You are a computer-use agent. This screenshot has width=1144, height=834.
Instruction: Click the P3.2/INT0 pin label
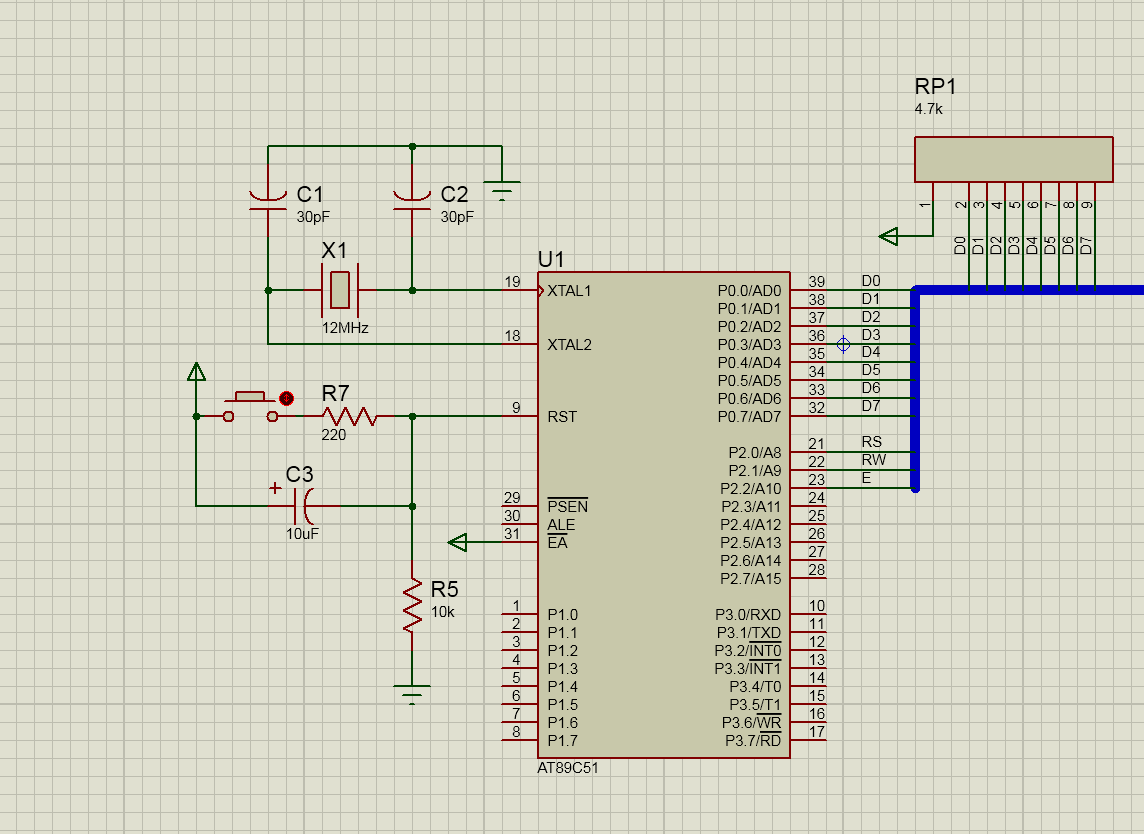[x=748, y=650]
